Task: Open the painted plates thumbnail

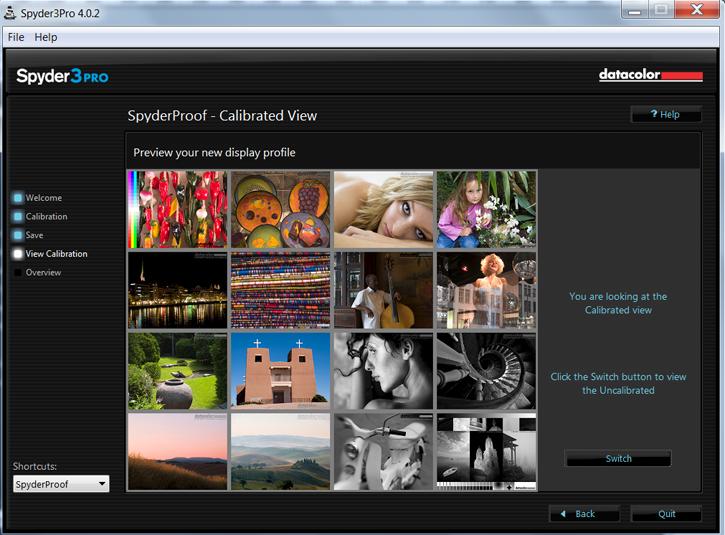Action: 281,209
